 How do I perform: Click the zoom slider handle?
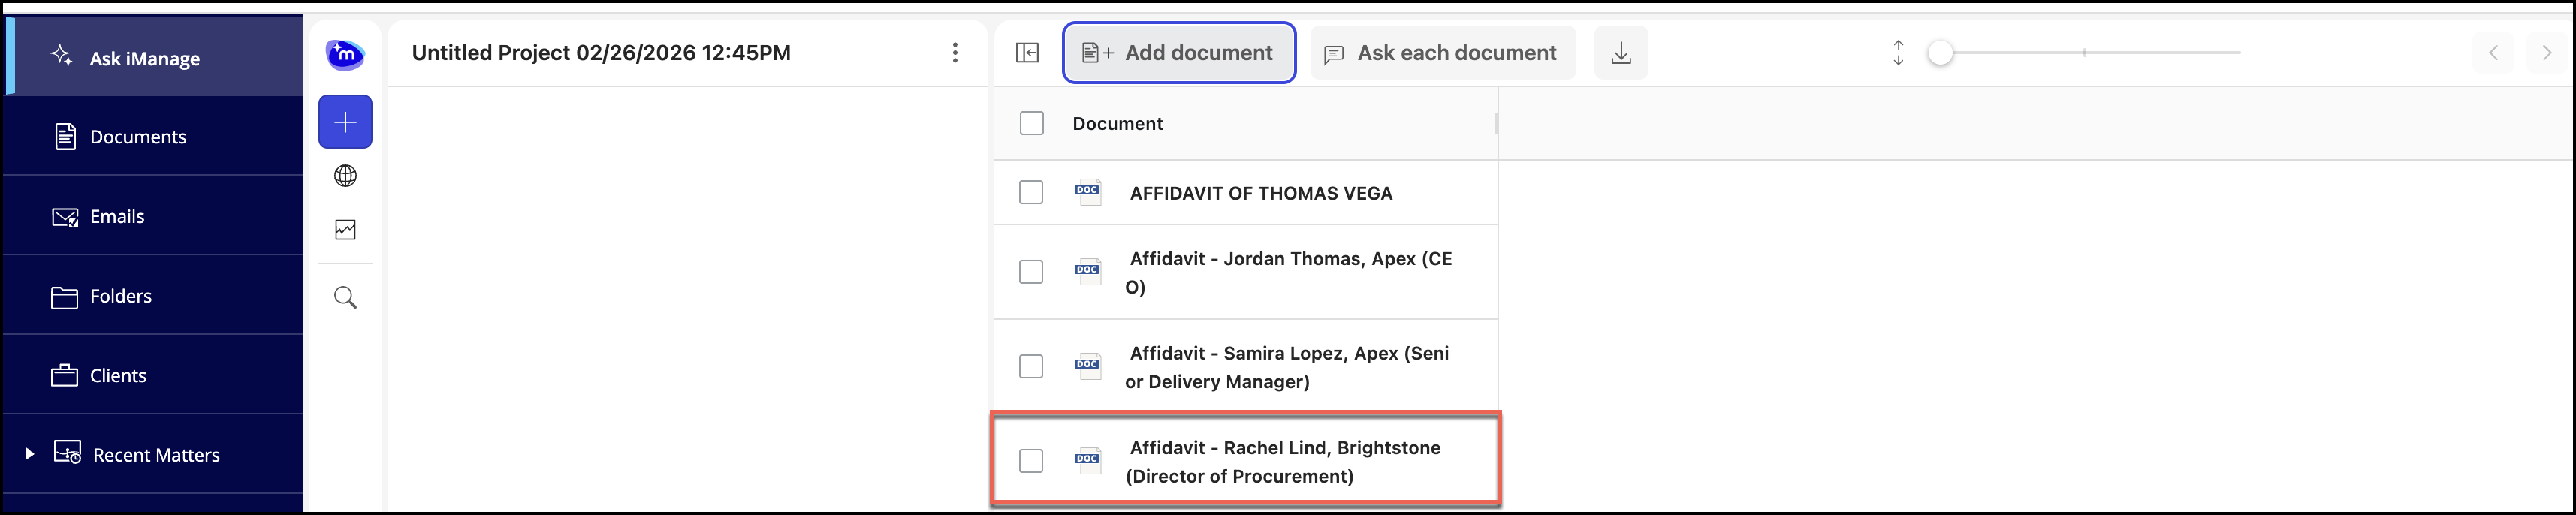(x=1940, y=53)
